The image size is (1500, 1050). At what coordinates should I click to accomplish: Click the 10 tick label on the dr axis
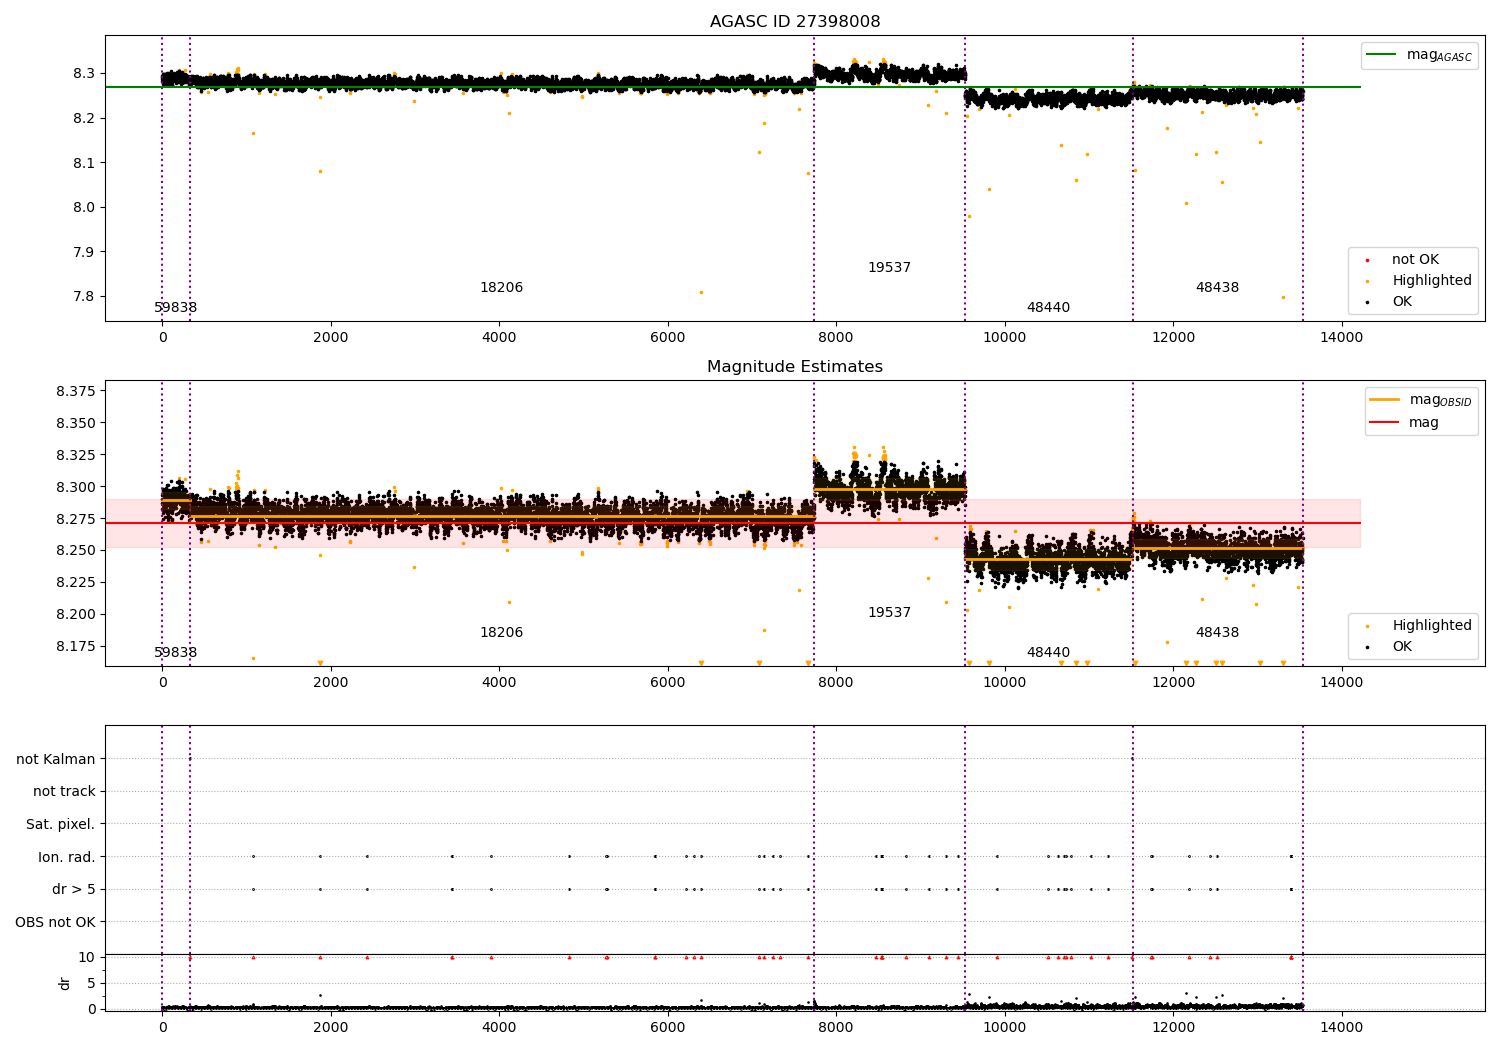click(x=87, y=958)
